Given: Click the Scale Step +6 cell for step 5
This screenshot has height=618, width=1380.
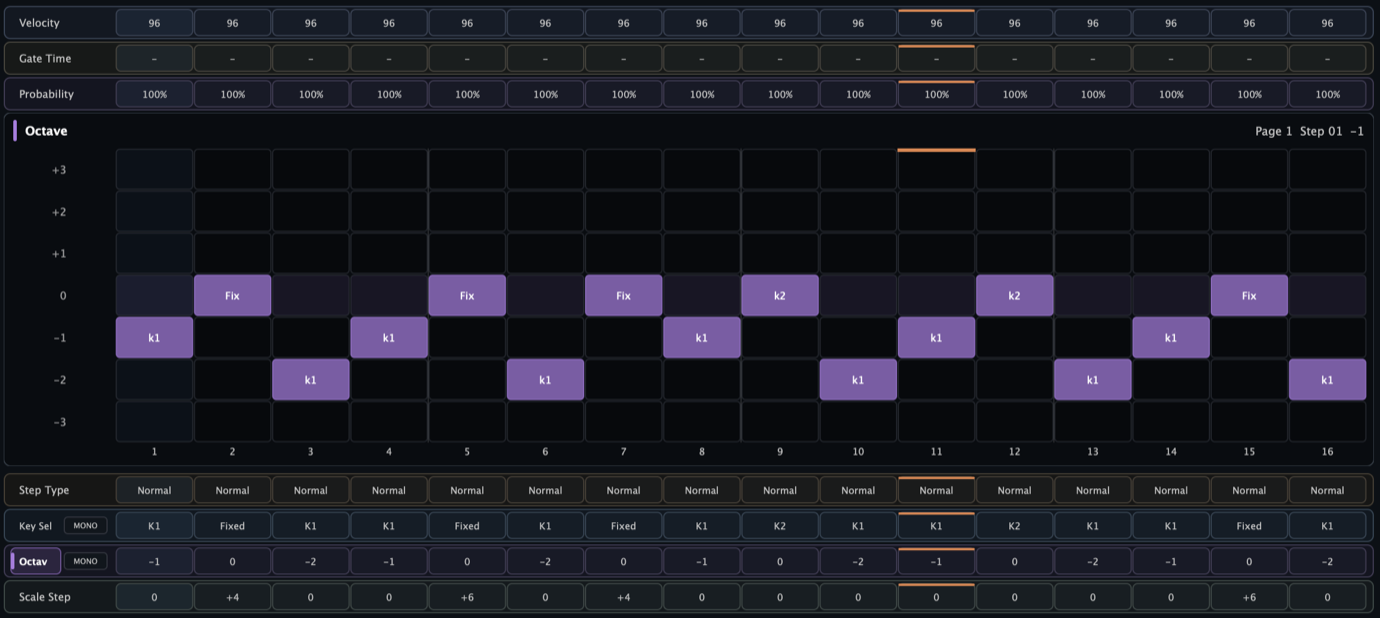Looking at the screenshot, I should (467, 597).
